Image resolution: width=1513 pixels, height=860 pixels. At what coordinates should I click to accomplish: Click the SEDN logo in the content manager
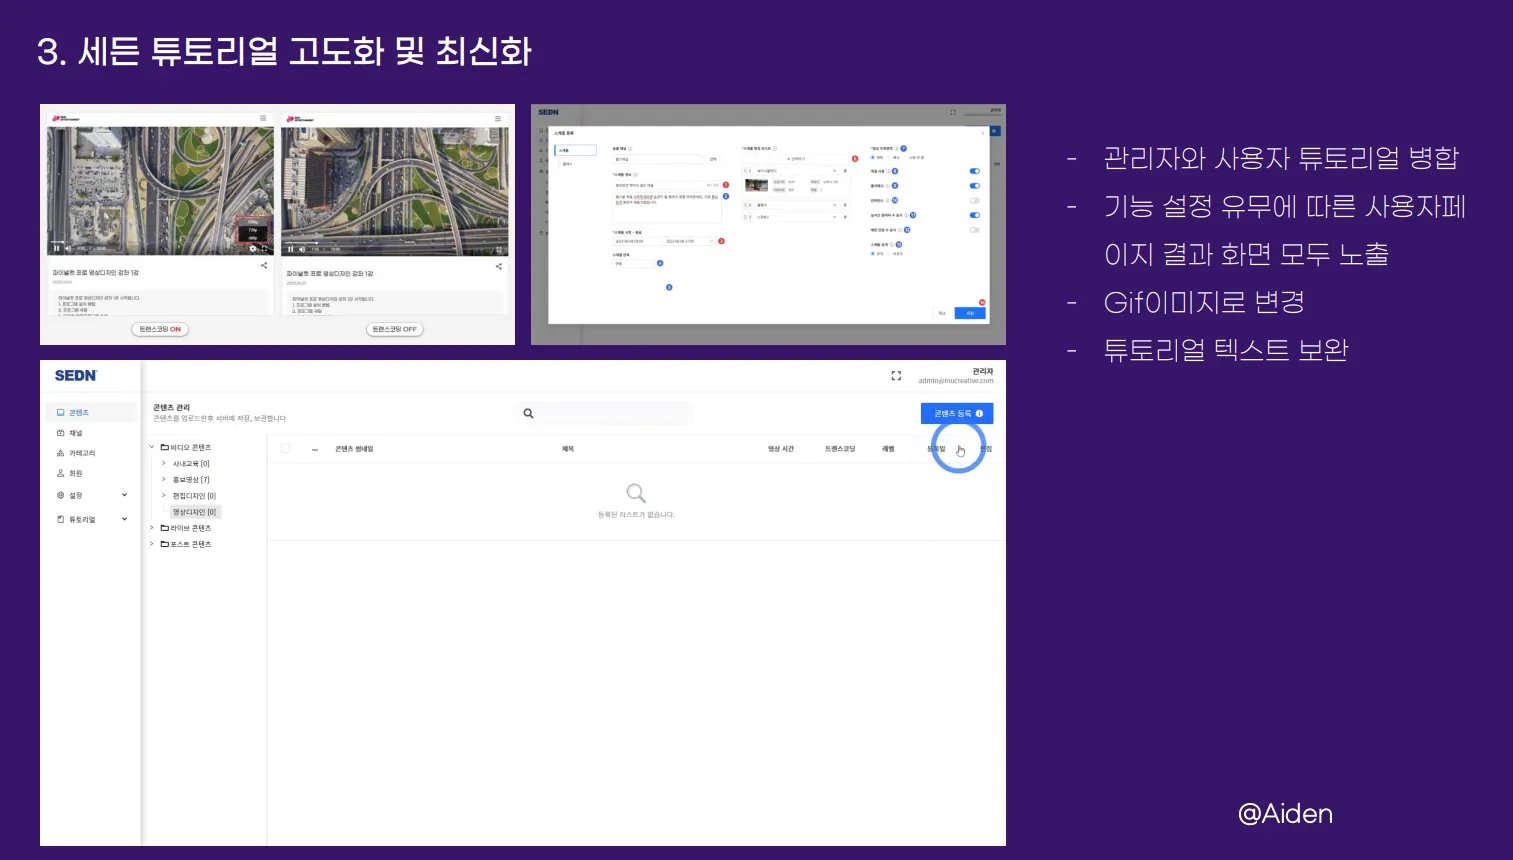[76, 376]
